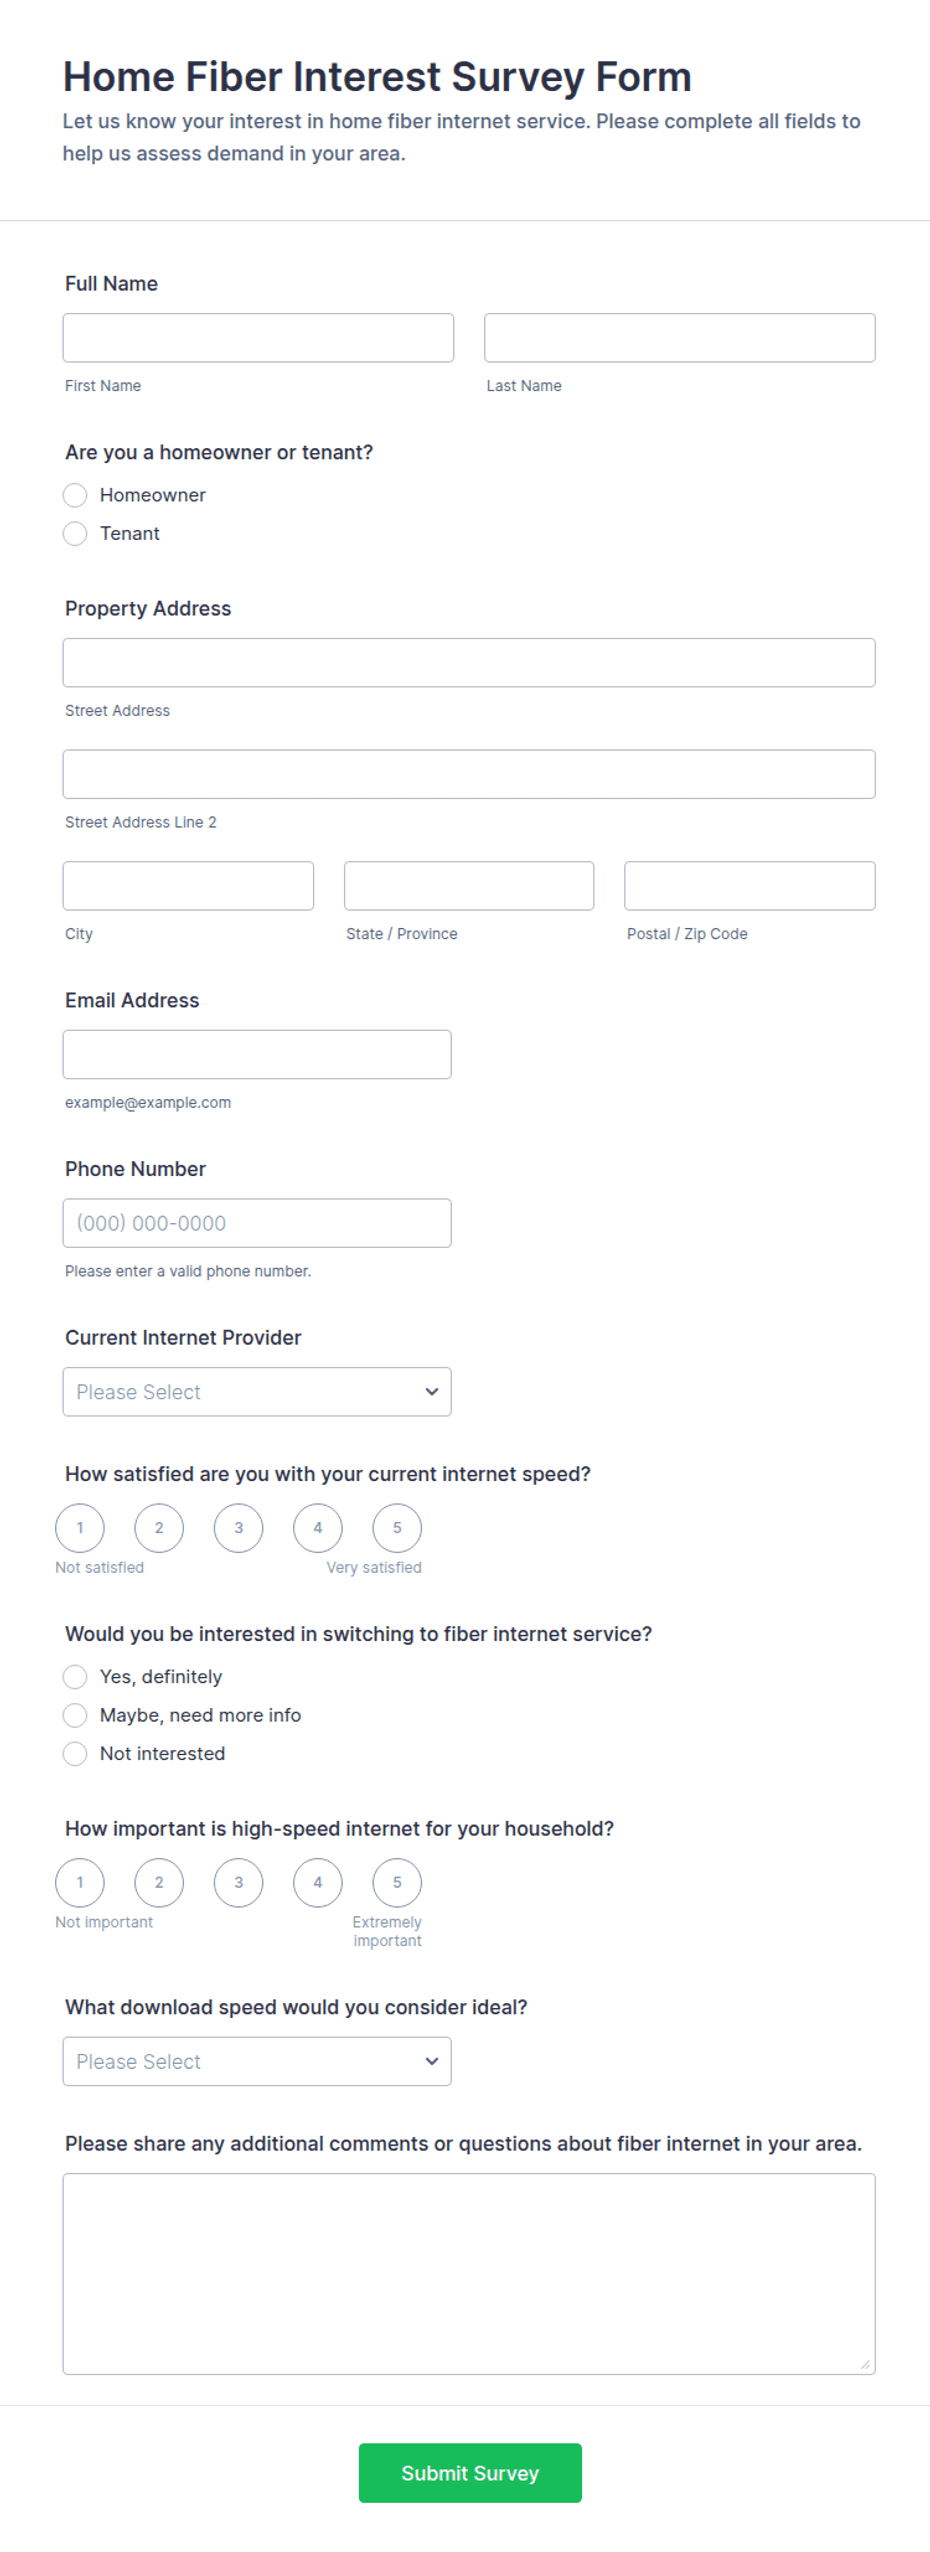The height and width of the screenshot is (2552, 930).
Task: Choose the Tenant radio option
Action: pos(75,533)
